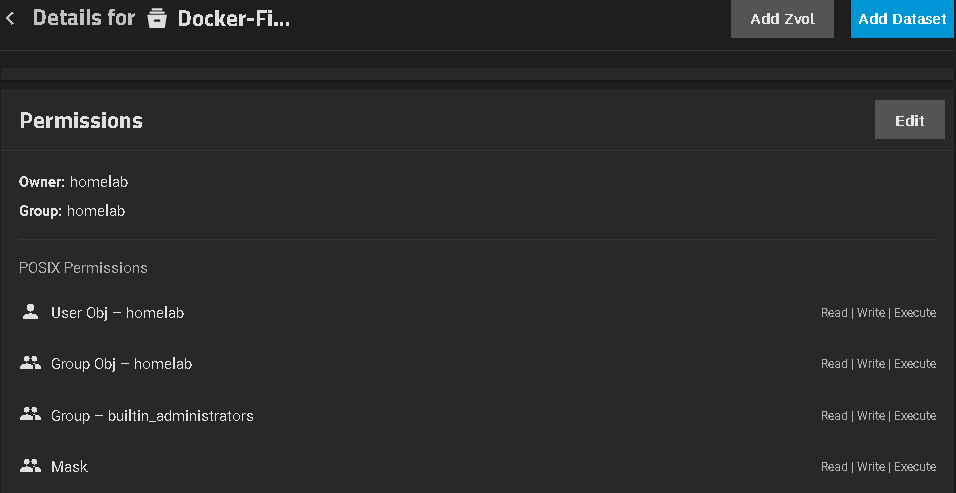Click the group icon next to Mask
The image size is (956, 493).
tap(30, 466)
